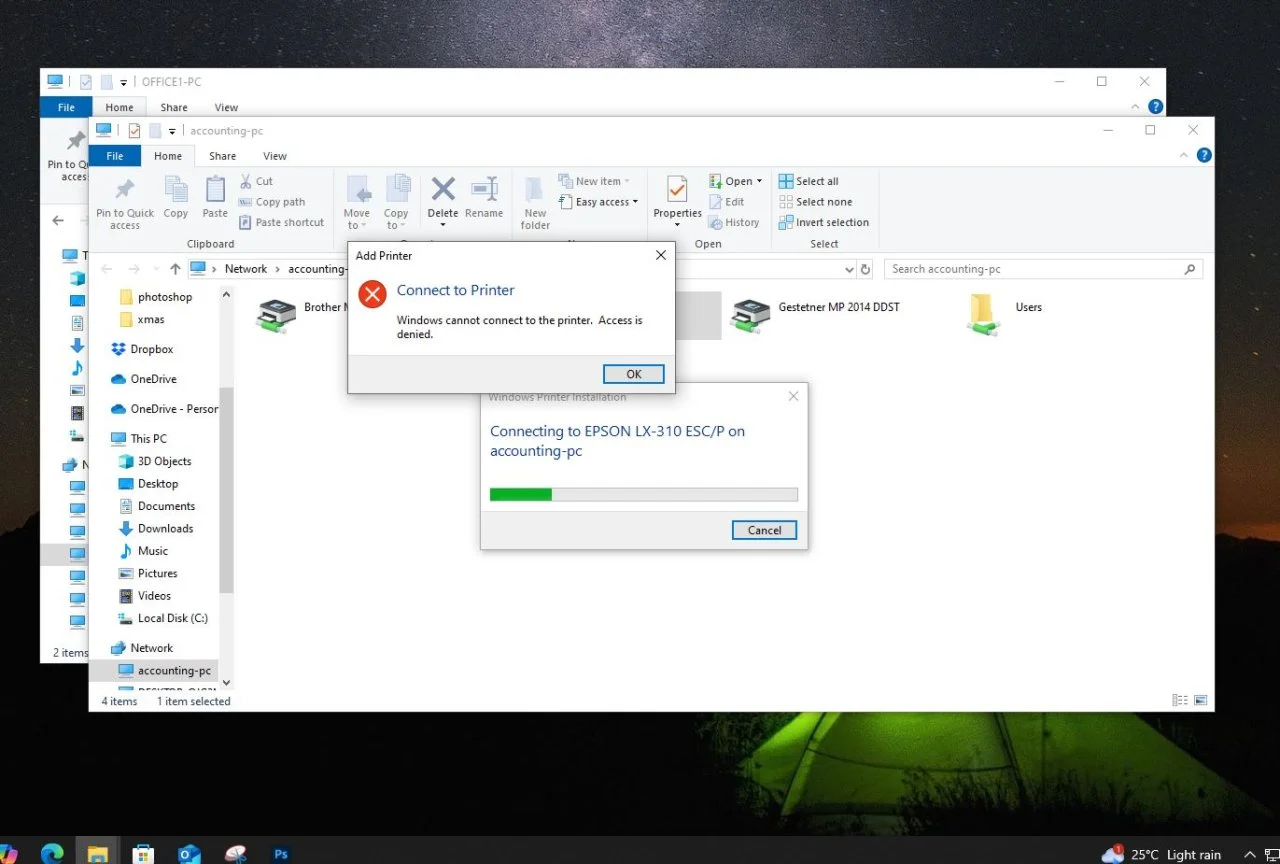This screenshot has height=864, width=1280.
Task: Open OneDrive - Personal in navigation pane
Action: 164,409
